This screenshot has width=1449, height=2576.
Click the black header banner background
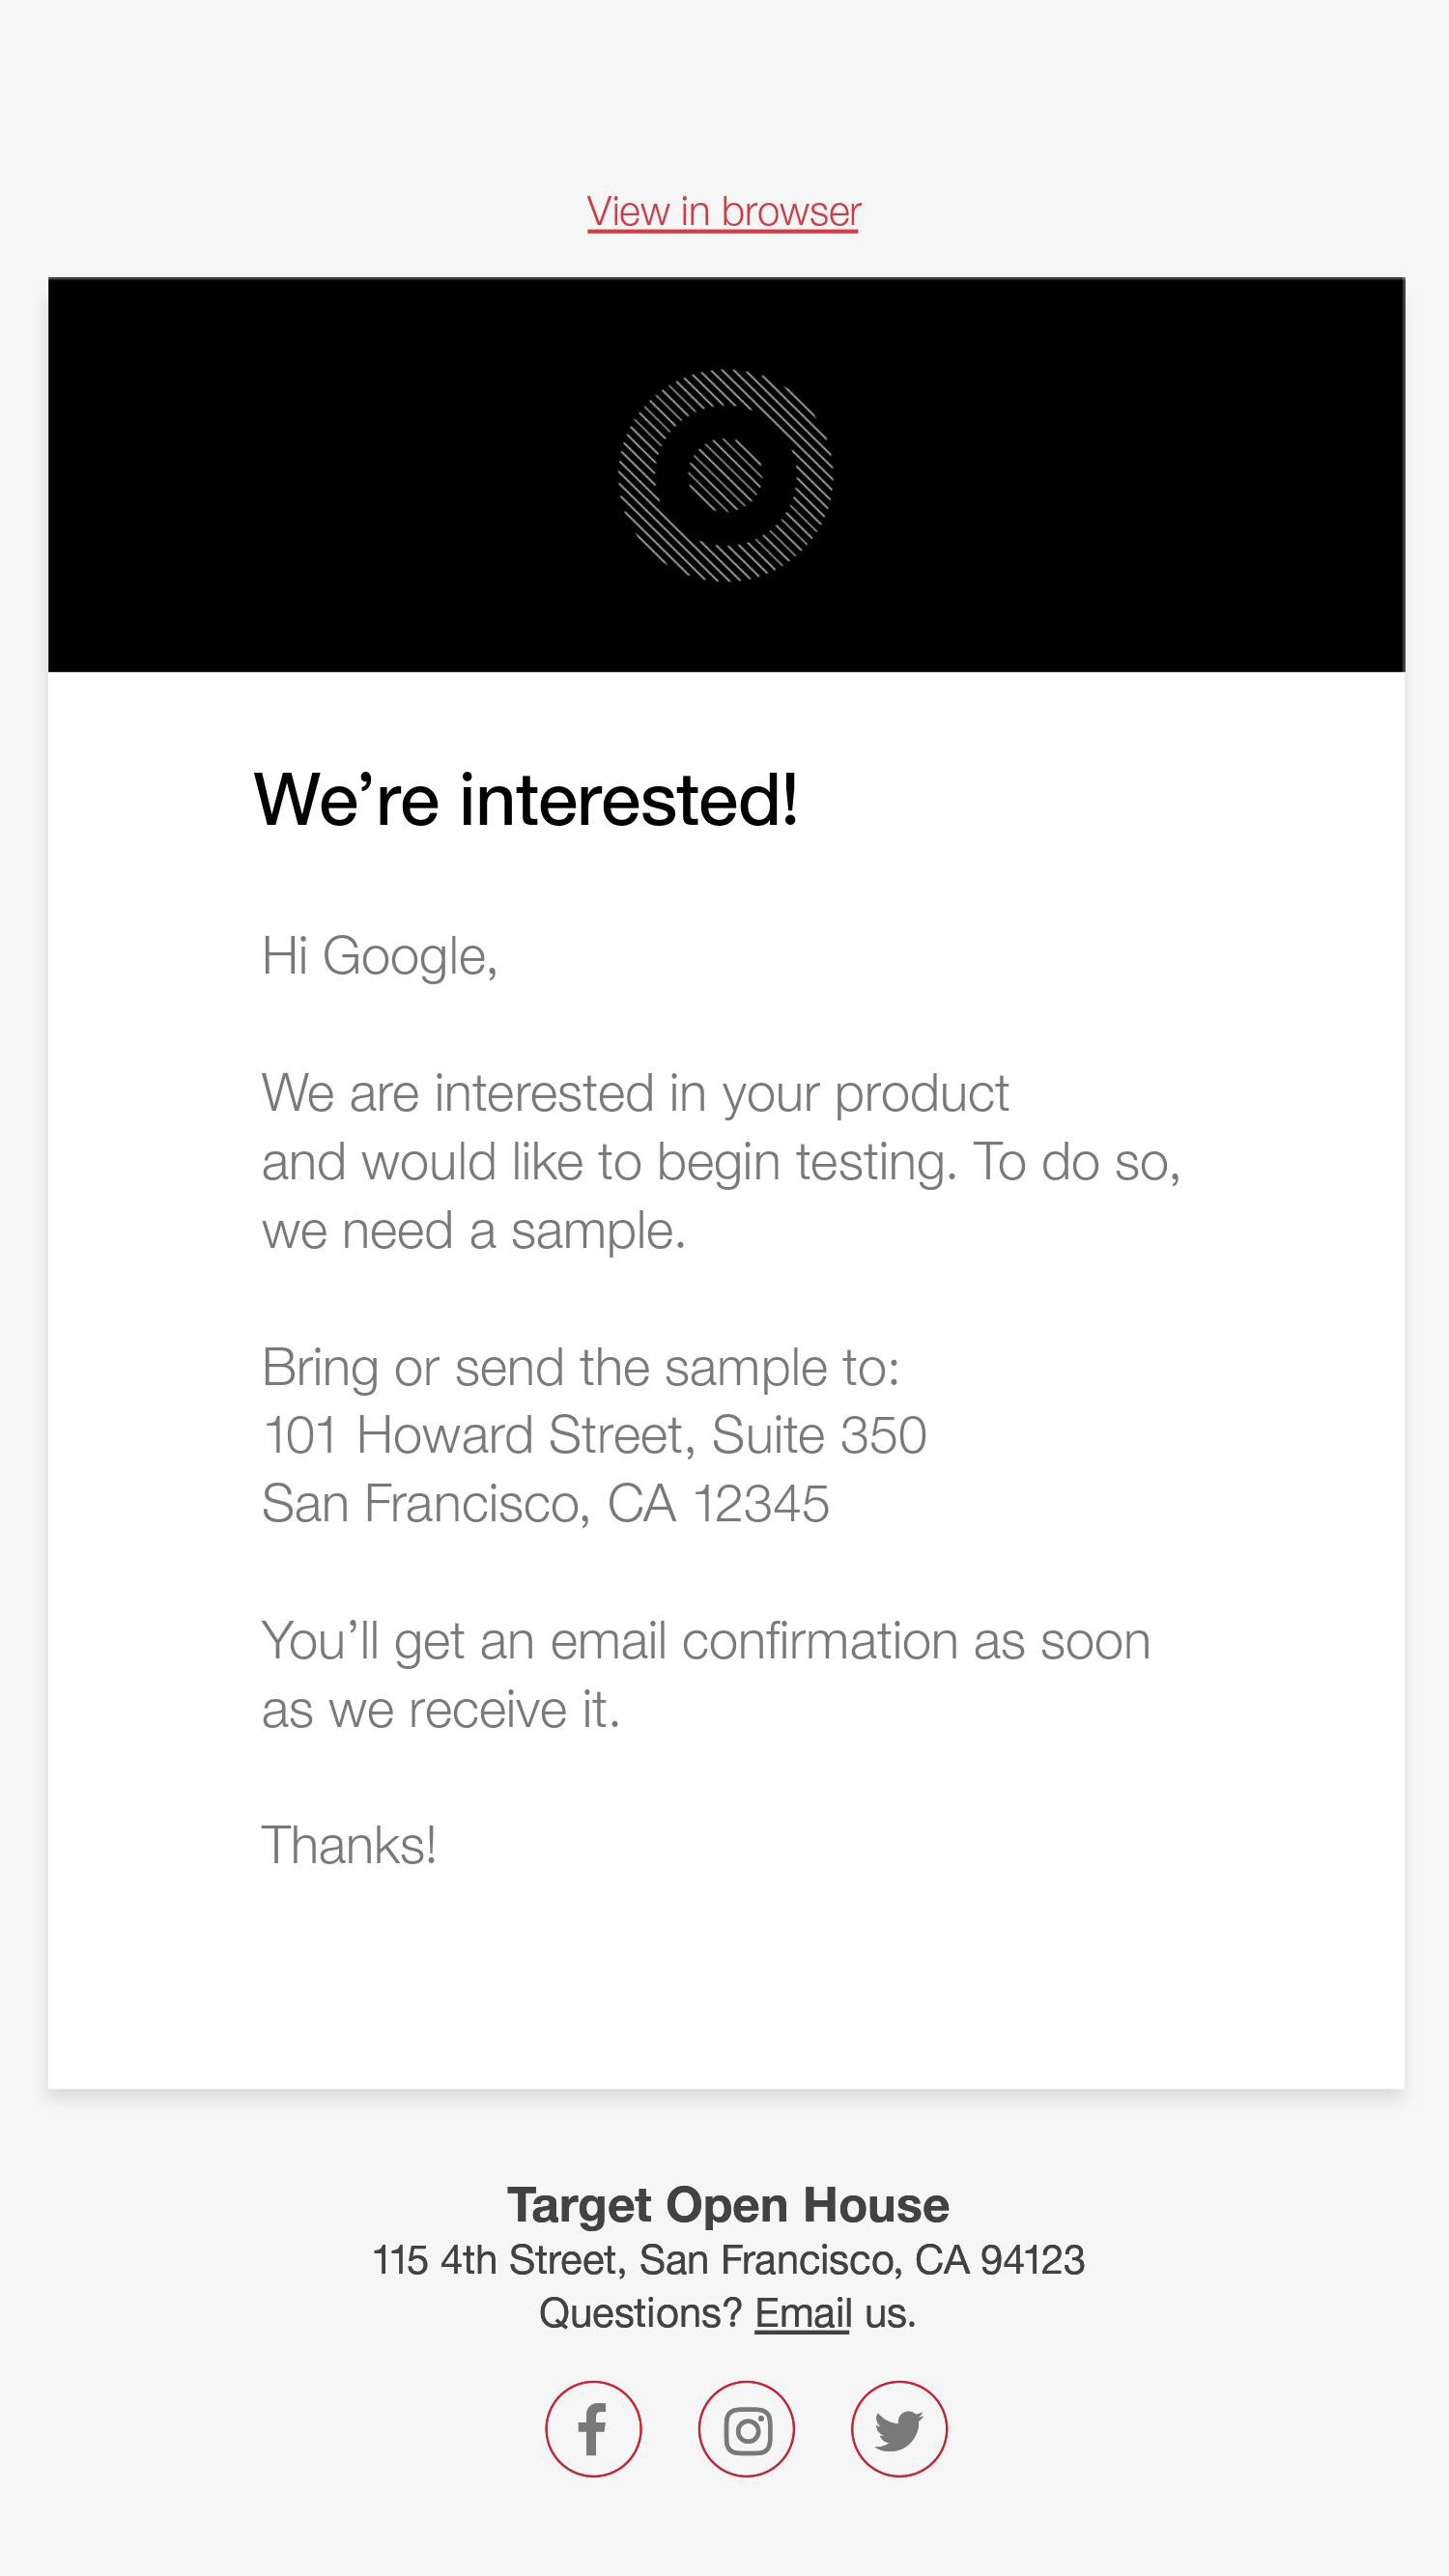(x=300, y=475)
